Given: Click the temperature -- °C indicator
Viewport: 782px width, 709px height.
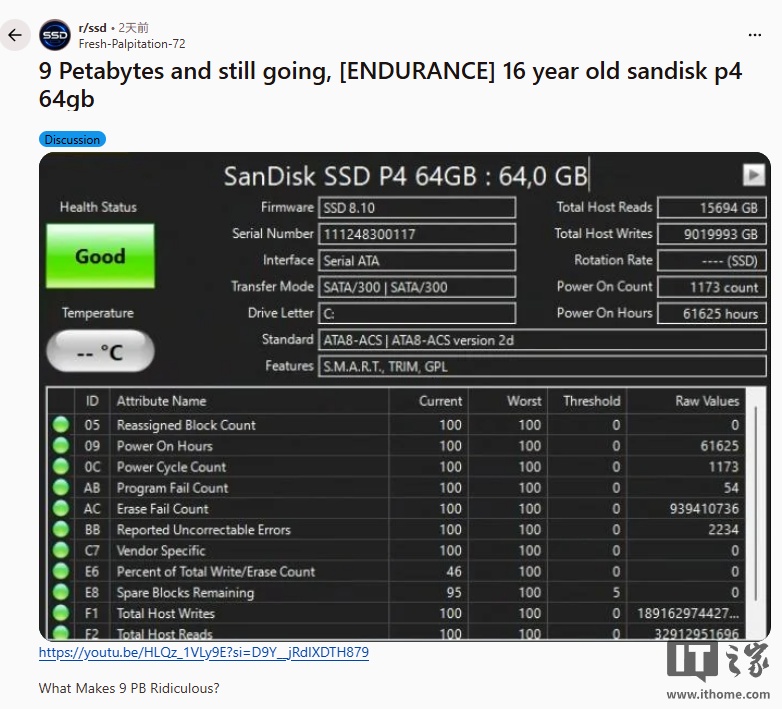Looking at the screenshot, I should [x=100, y=351].
